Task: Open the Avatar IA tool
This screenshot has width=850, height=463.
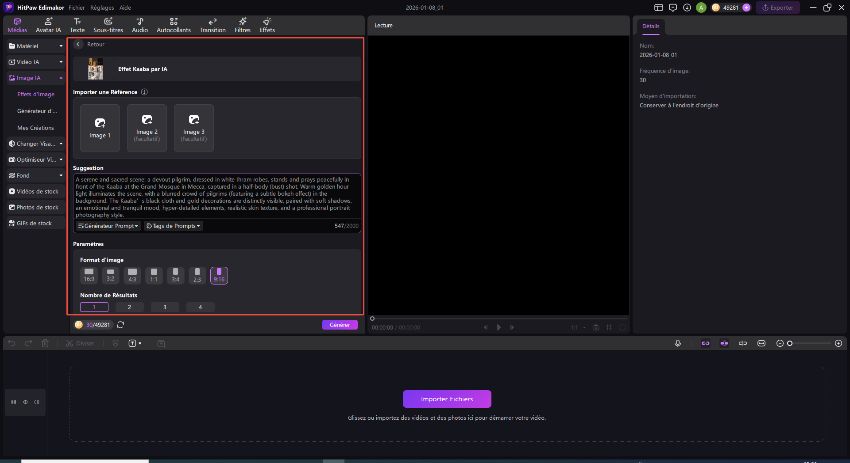Action: [46, 24]
